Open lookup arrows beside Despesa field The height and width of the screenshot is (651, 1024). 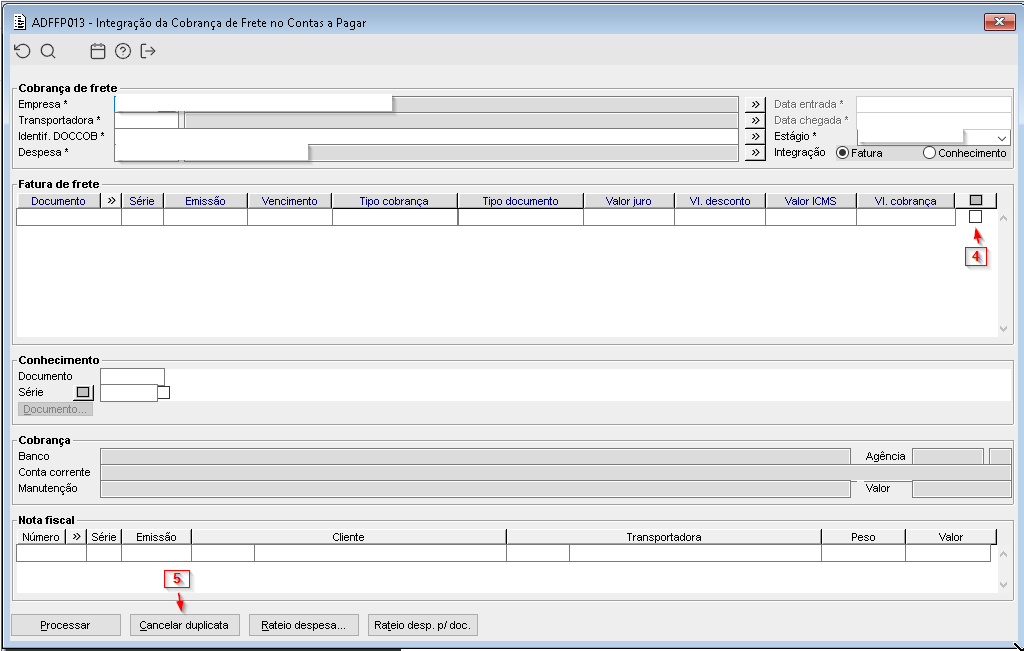[x=755, y=152]
